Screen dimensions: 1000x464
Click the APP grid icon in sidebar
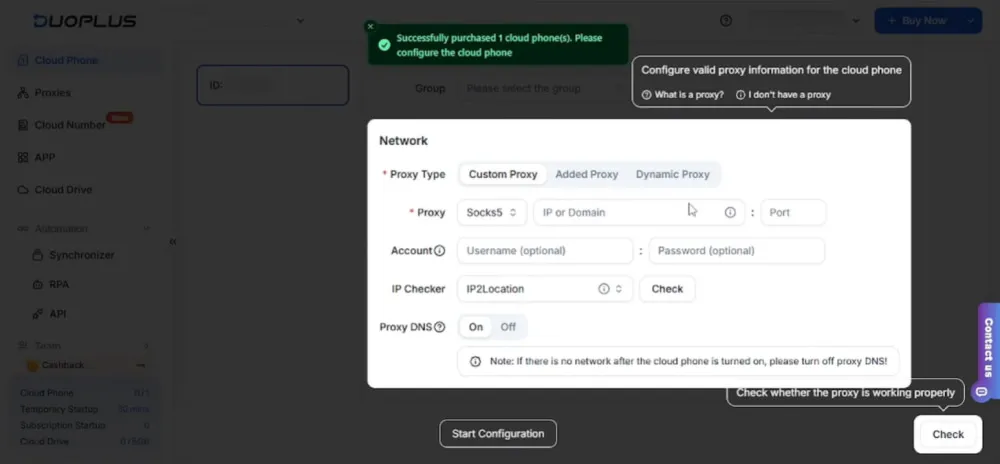pyautogui.click(x=23, y=157)
